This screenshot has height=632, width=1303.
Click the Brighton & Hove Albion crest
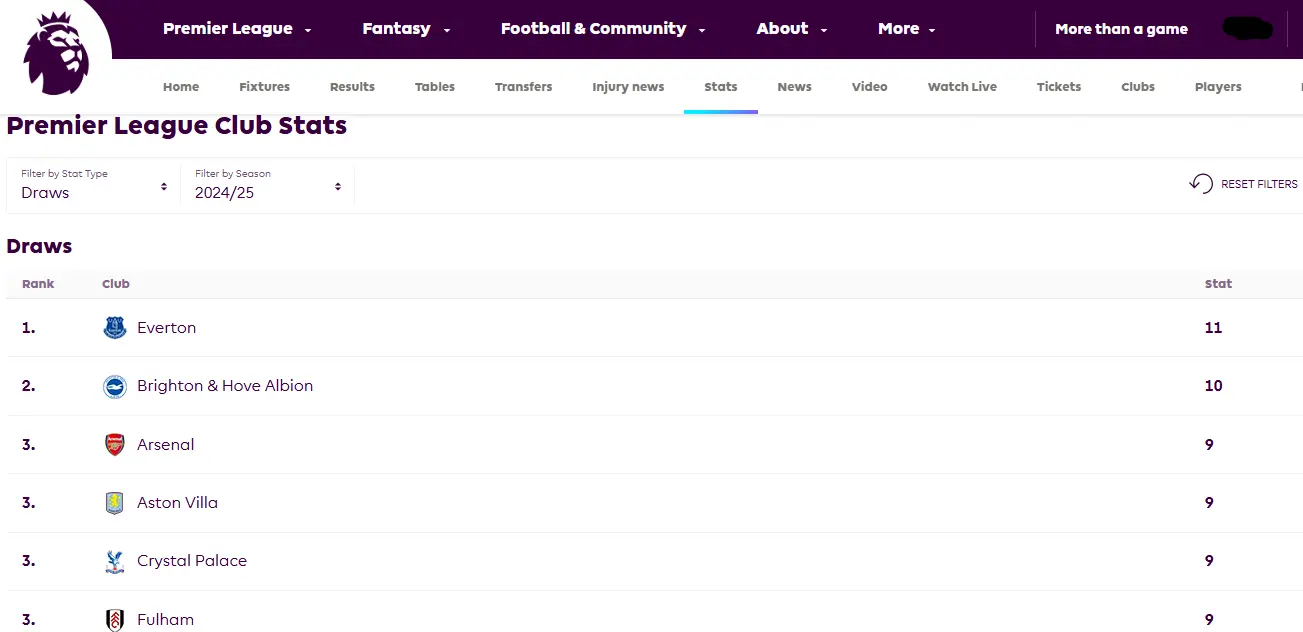click(x=115, y=387)
